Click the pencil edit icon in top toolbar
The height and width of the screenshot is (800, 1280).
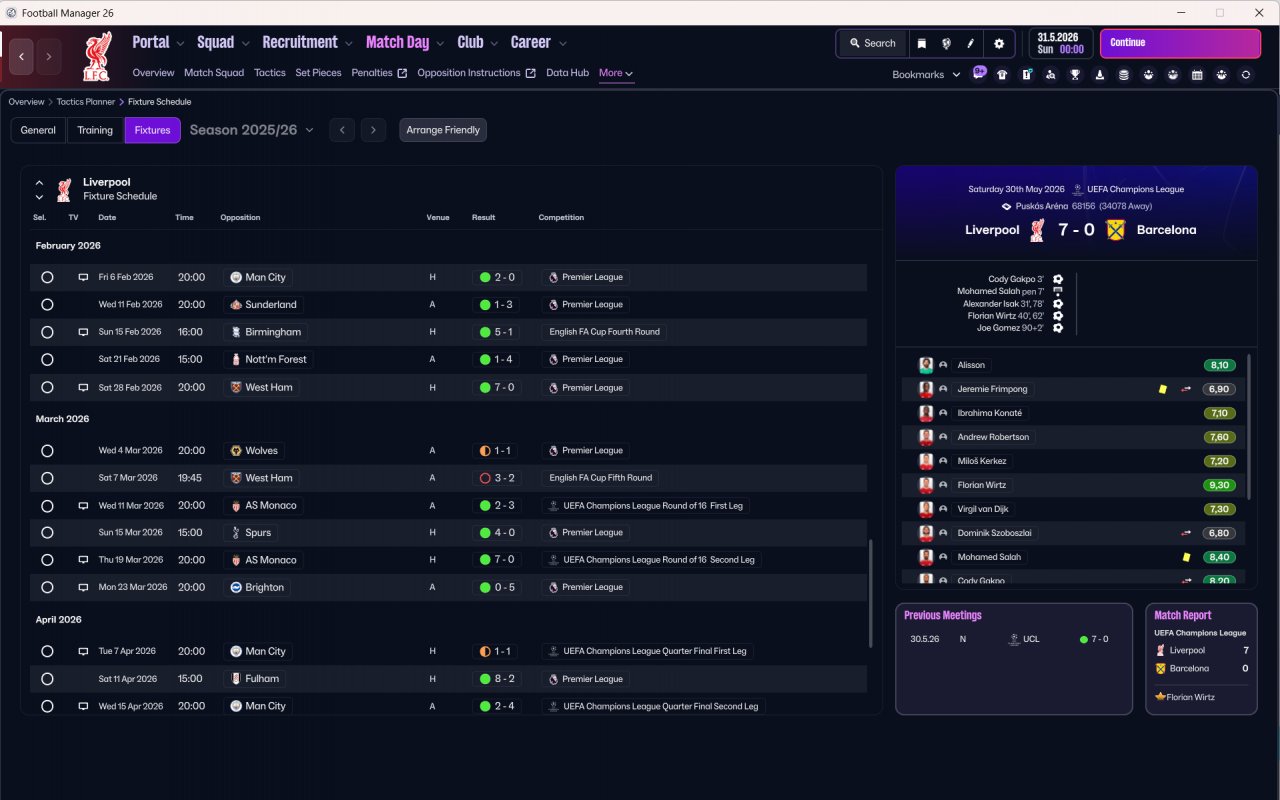(x=970, y=43)
